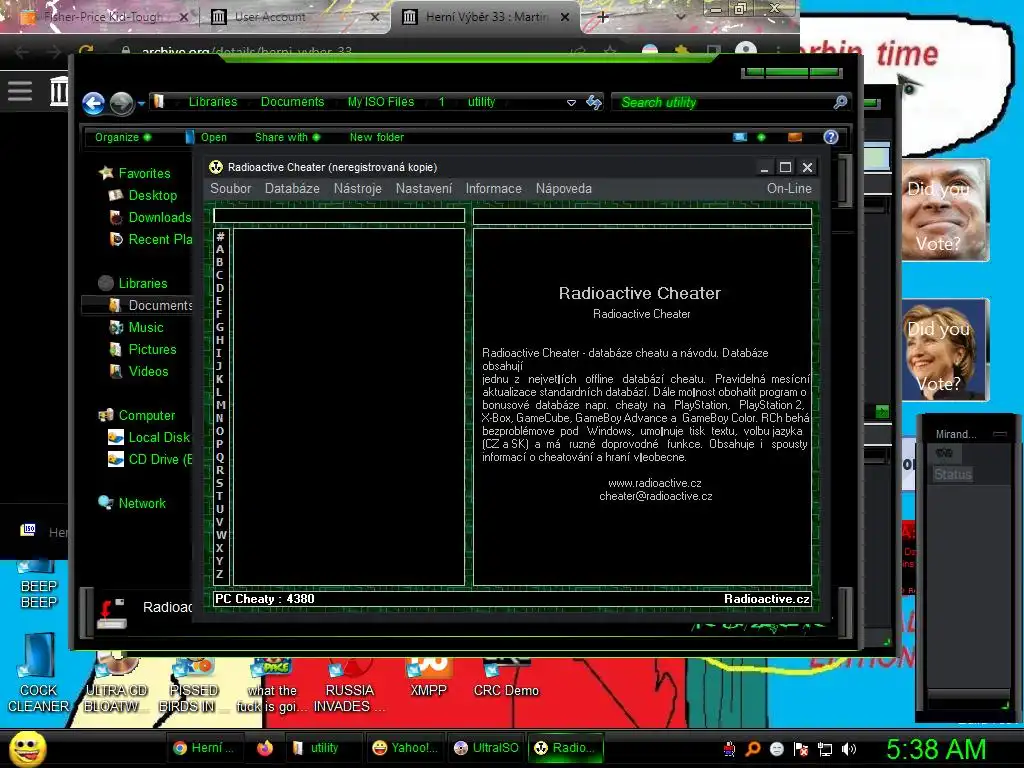The height and width of the screenshot is (768, 1024).
Task: Click the Documents breadcrumb in address bar
Action: [x=292, y=102]
